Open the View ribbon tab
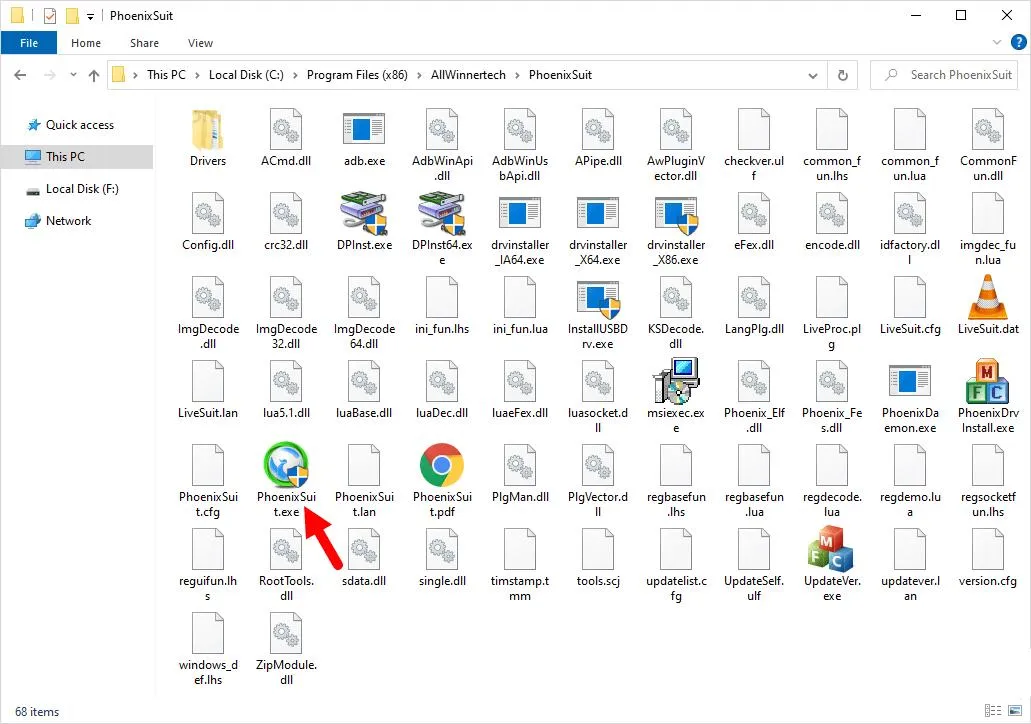The width and height of the screenshot is (1031, 724). (200, 43)
